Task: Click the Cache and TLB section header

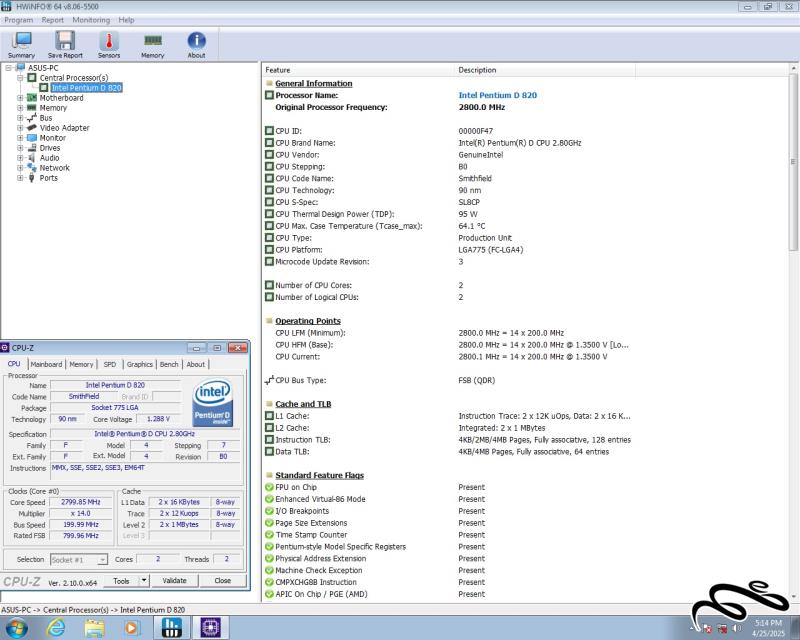Action: pos(303,404)
